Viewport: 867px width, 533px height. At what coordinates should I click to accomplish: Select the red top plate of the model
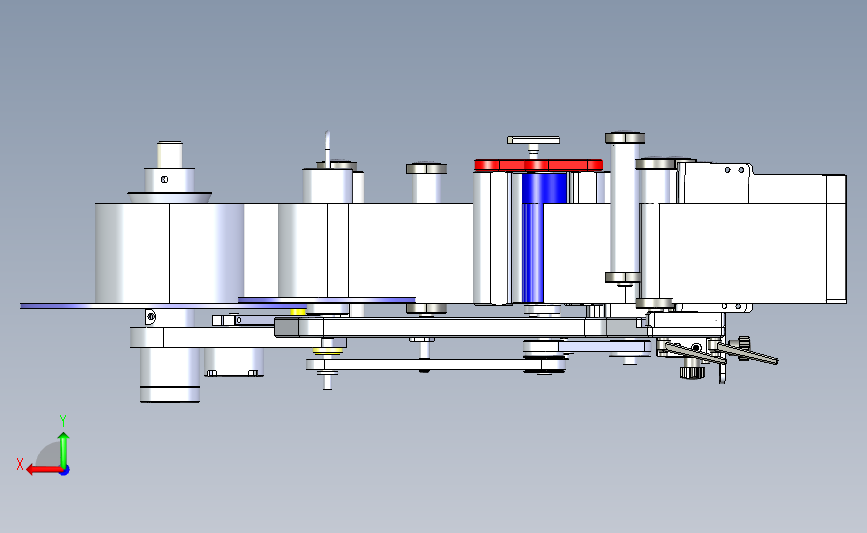tap(539, 165)
